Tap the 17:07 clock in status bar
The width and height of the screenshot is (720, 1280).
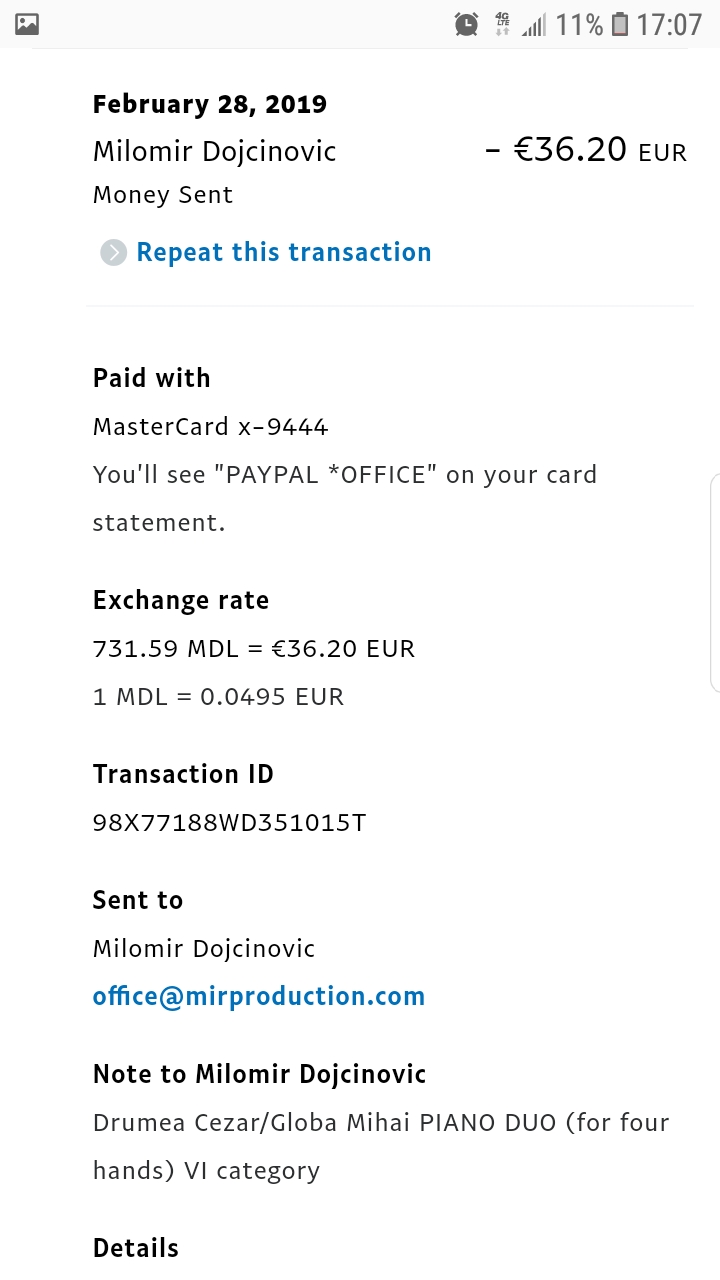(x=669, y=24)
